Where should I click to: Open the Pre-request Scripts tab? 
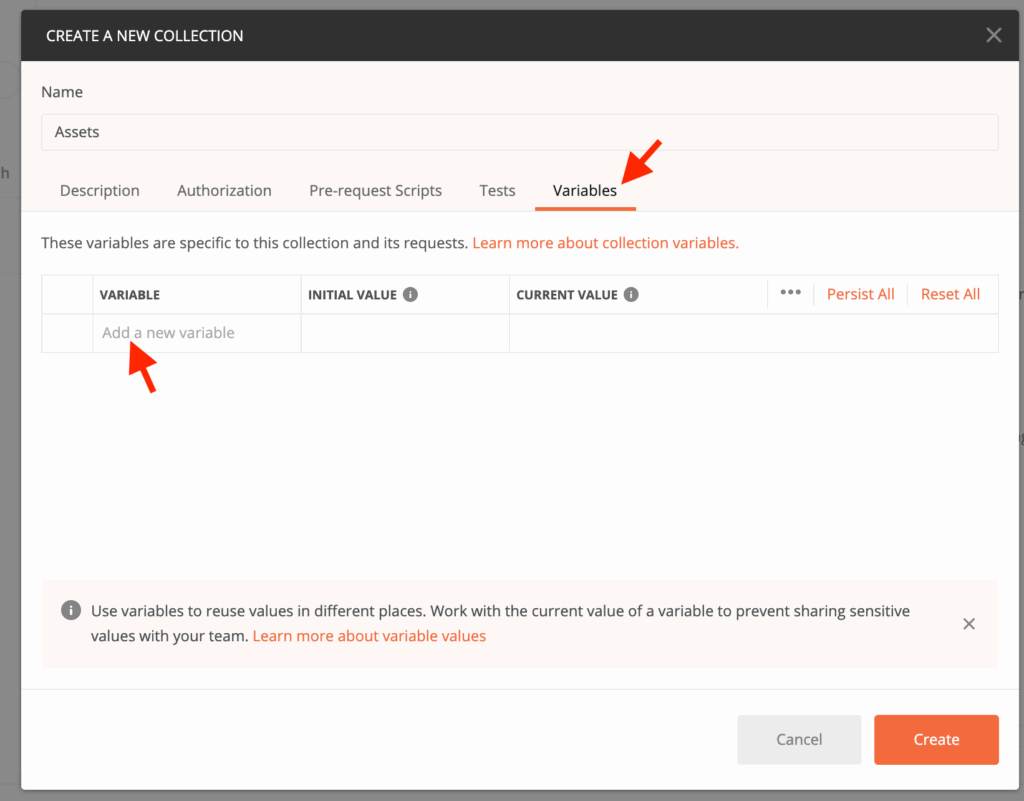click(x=375, y=190)
